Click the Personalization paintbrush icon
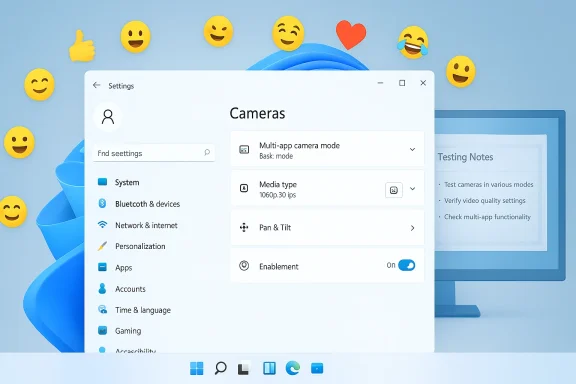The width and height of the screenshot is (576, 384). [102, 246]
